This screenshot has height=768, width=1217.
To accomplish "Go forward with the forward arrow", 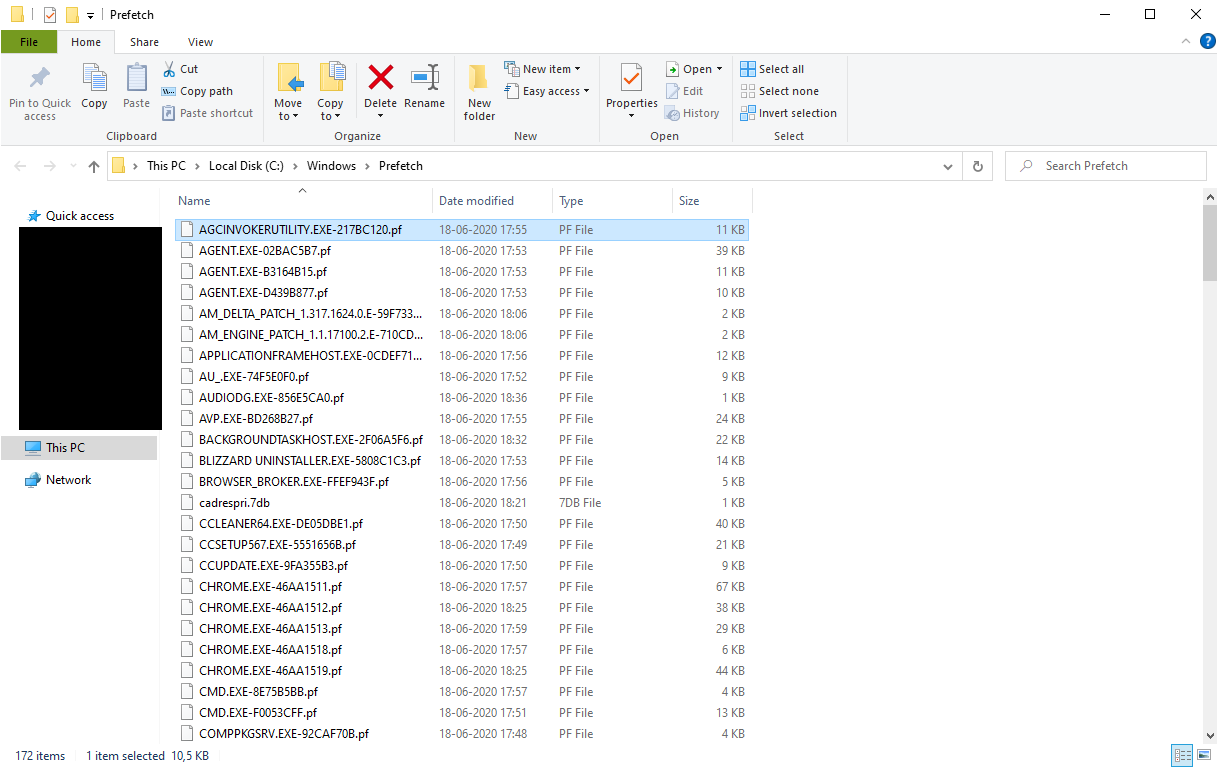I will click(x=49, y=166).
